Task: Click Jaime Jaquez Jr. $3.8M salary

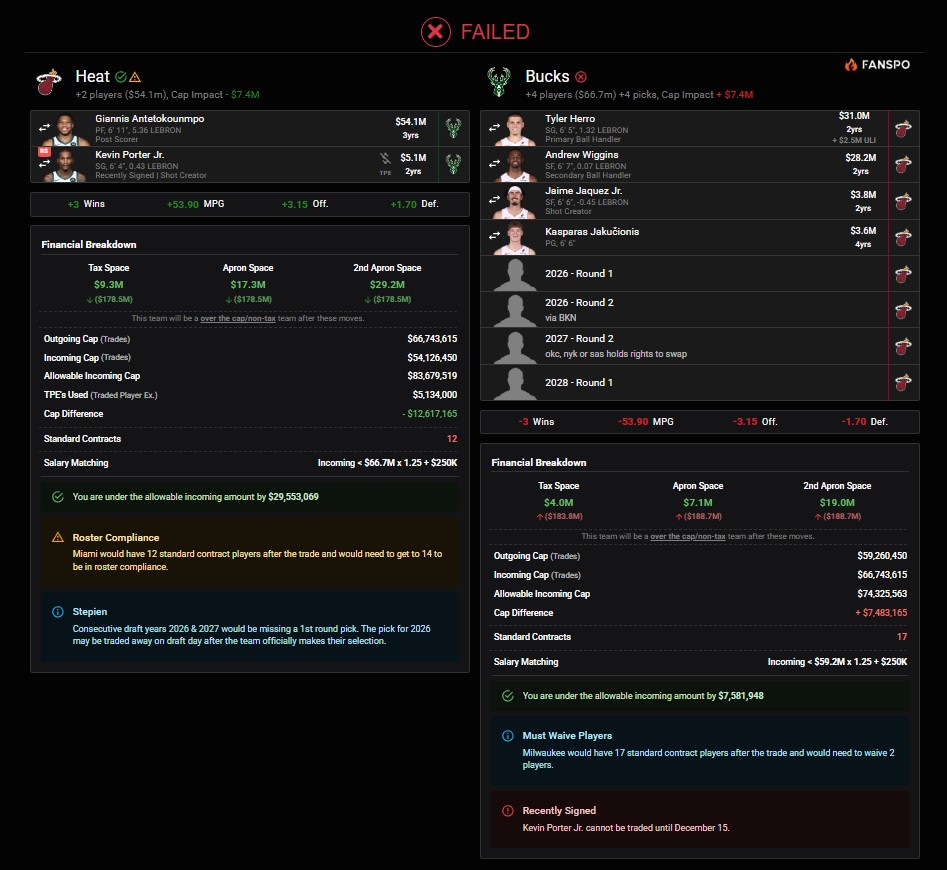Action: (x=863, y=194)
